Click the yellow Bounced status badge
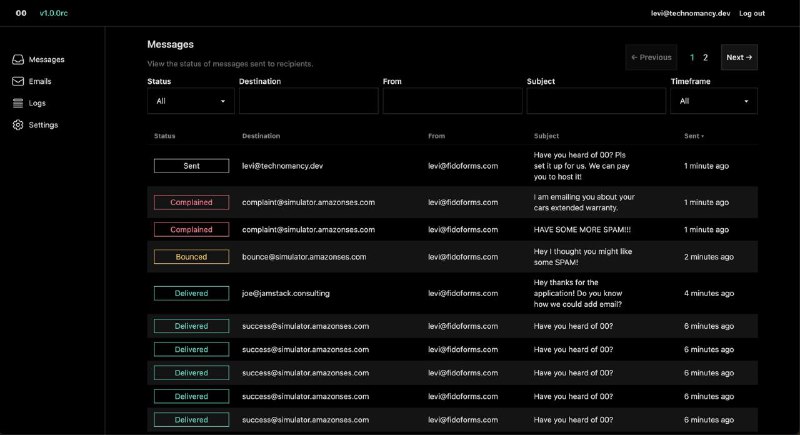800x435 pixels. coord(191,257)
